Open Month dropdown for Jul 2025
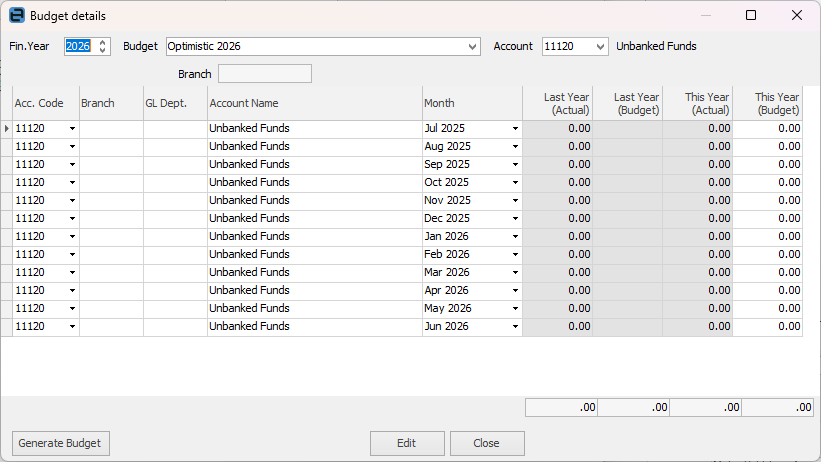 click(x=515, y=129)
